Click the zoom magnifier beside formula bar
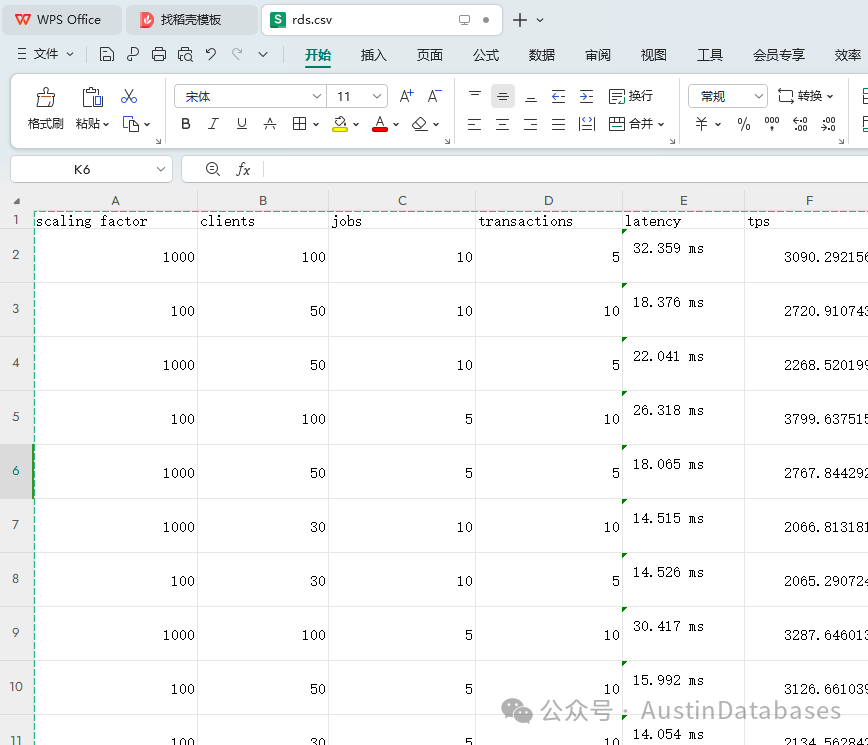 [x=213, y=169]
